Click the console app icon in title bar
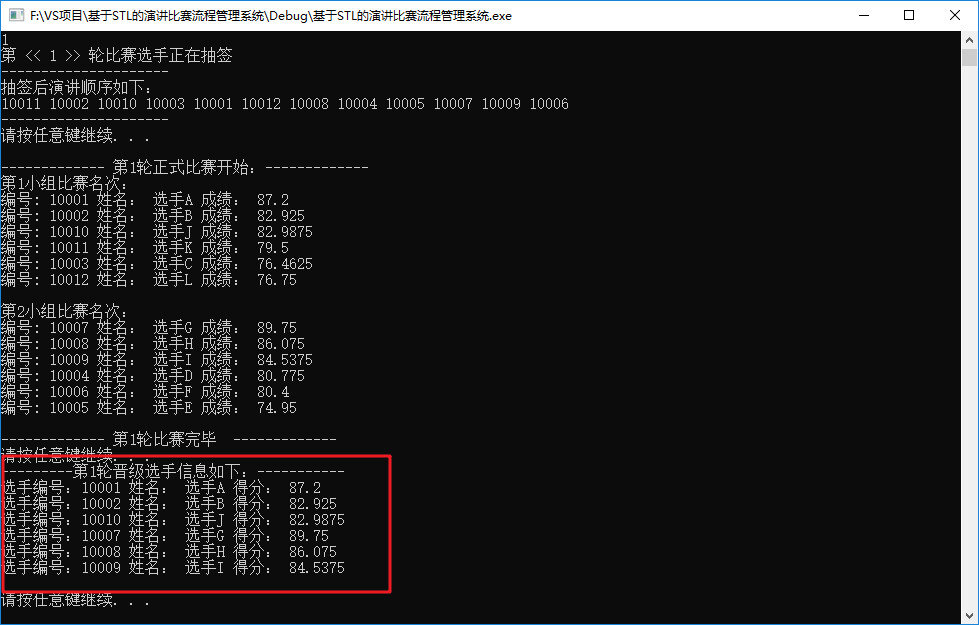 (16, 16)
